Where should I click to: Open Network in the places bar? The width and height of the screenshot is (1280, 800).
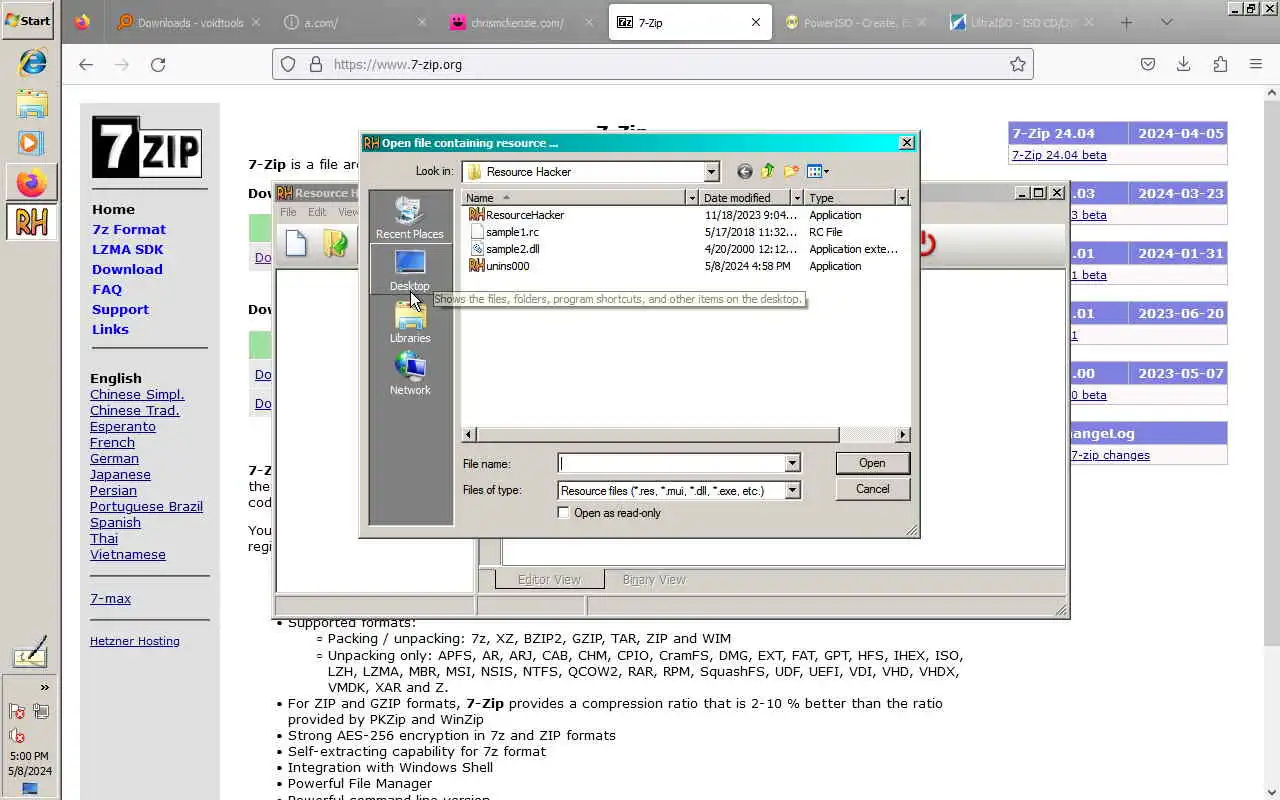[410, 374]
